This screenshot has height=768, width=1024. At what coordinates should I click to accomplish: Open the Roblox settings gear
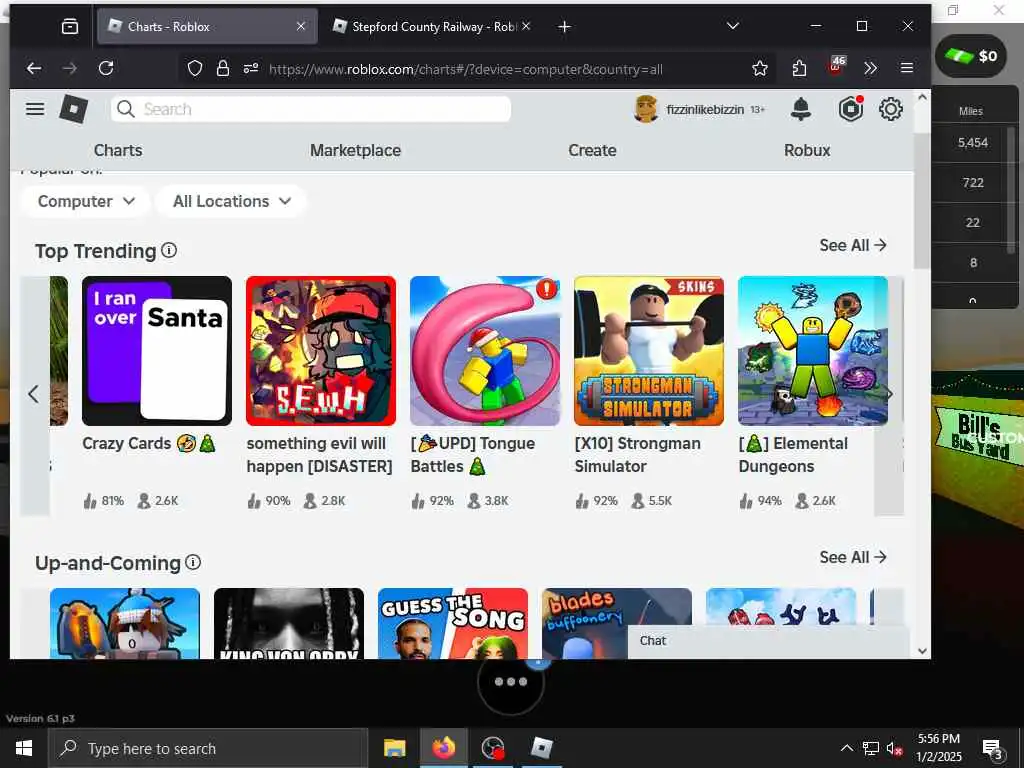click(891, 109)
